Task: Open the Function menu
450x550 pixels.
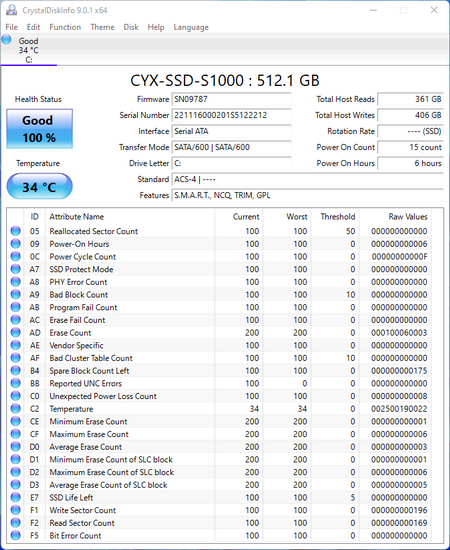Action: 65,27
